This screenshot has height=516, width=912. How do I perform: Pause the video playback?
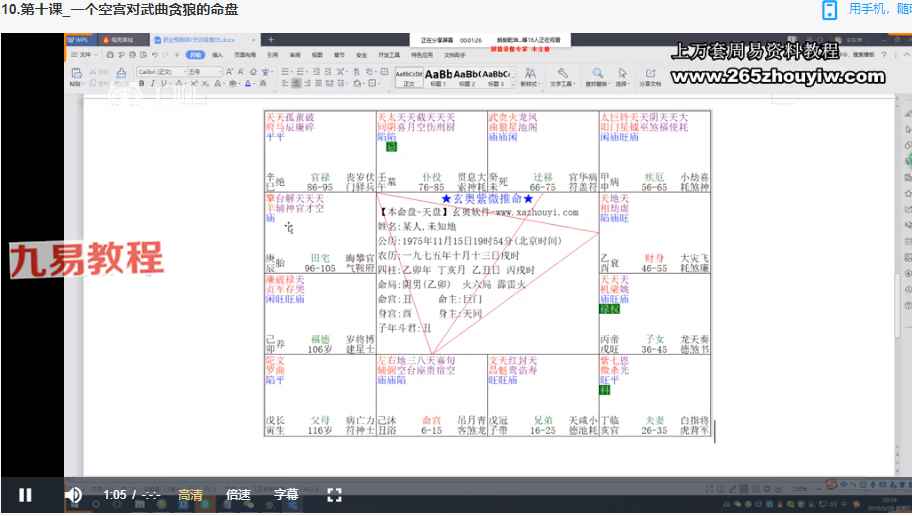25,494
